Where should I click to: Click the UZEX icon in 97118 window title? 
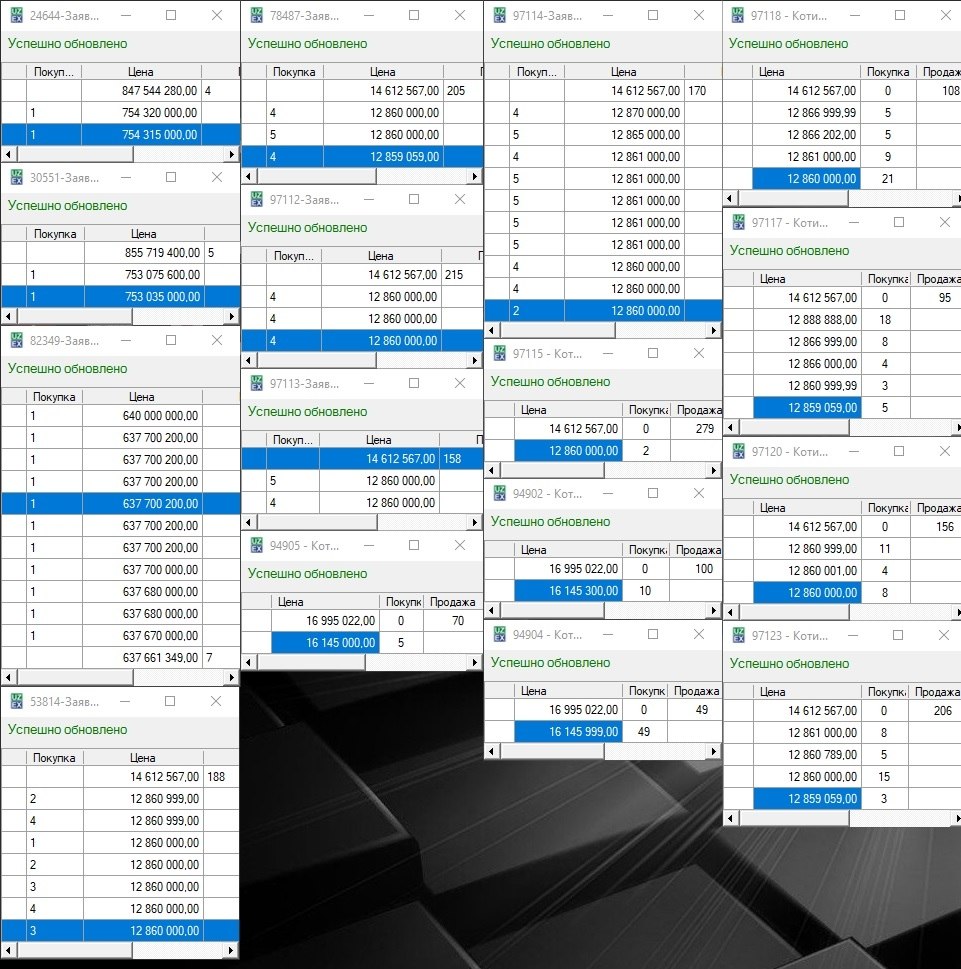click(738, 16)
